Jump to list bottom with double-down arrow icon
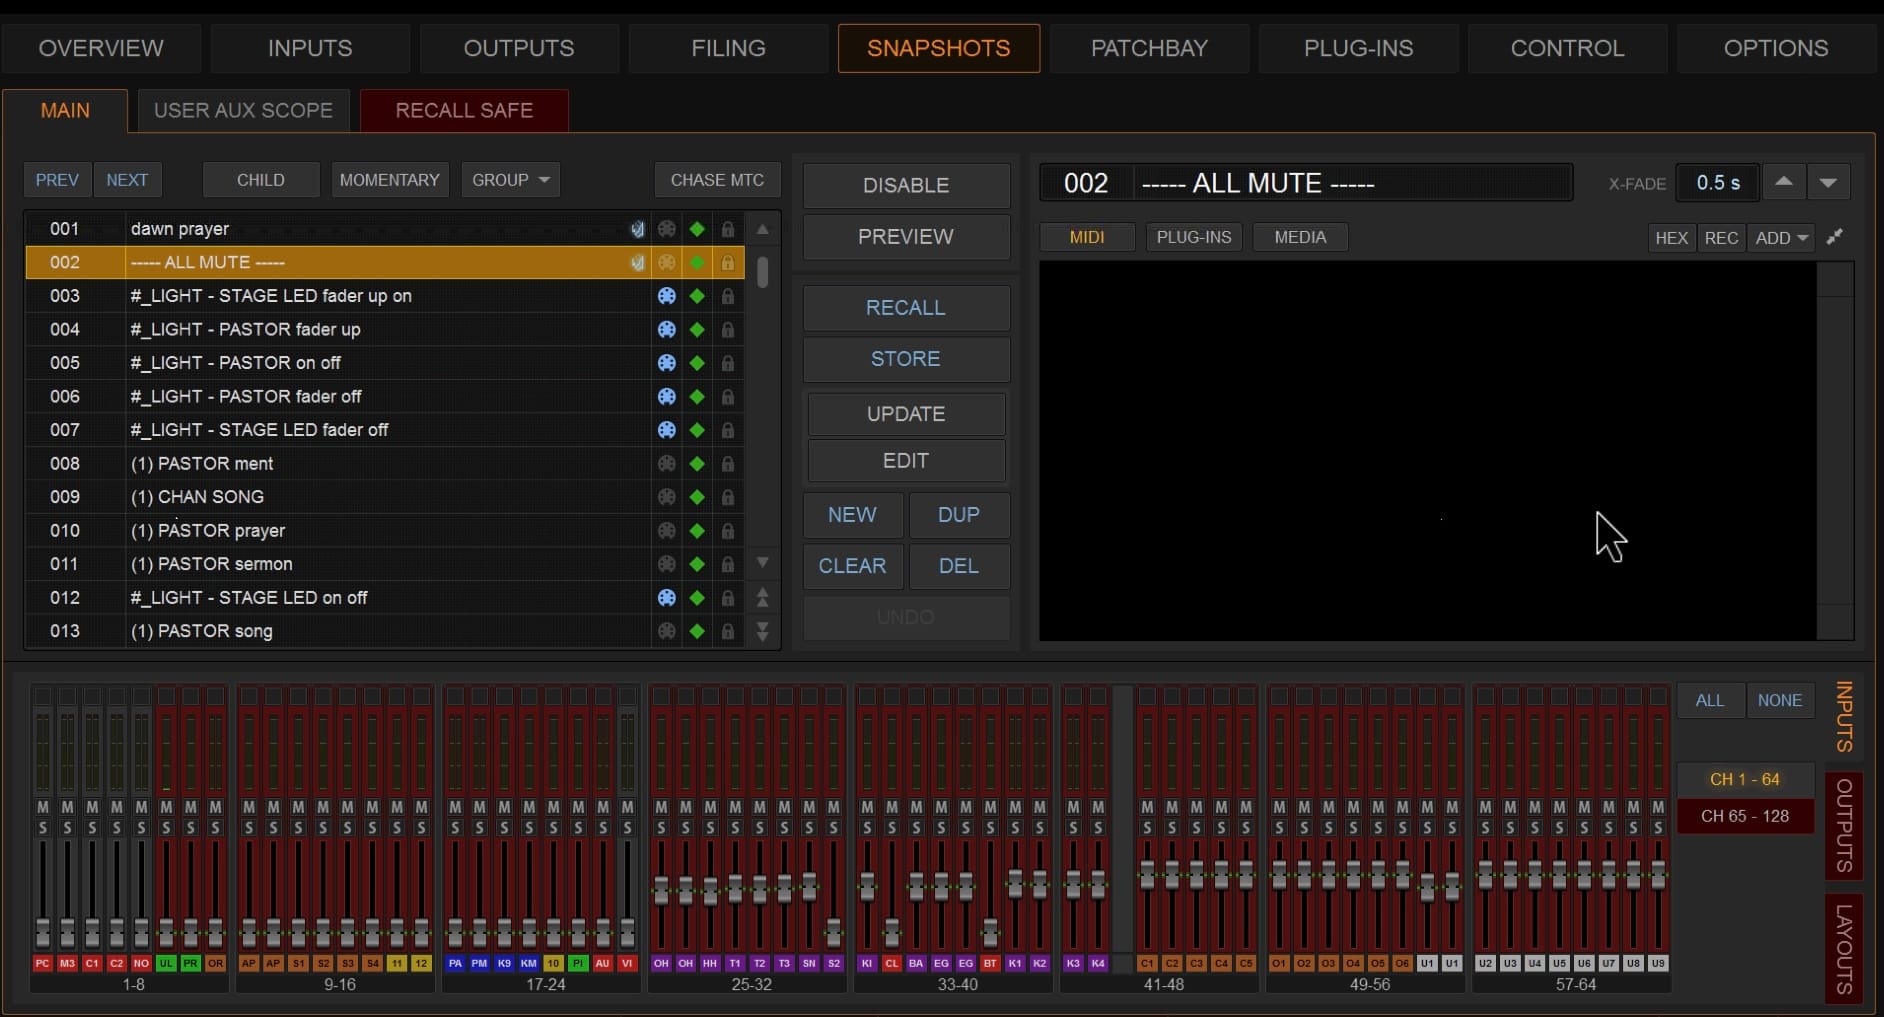1884x1017 pixels. click(x=762, y=632)
